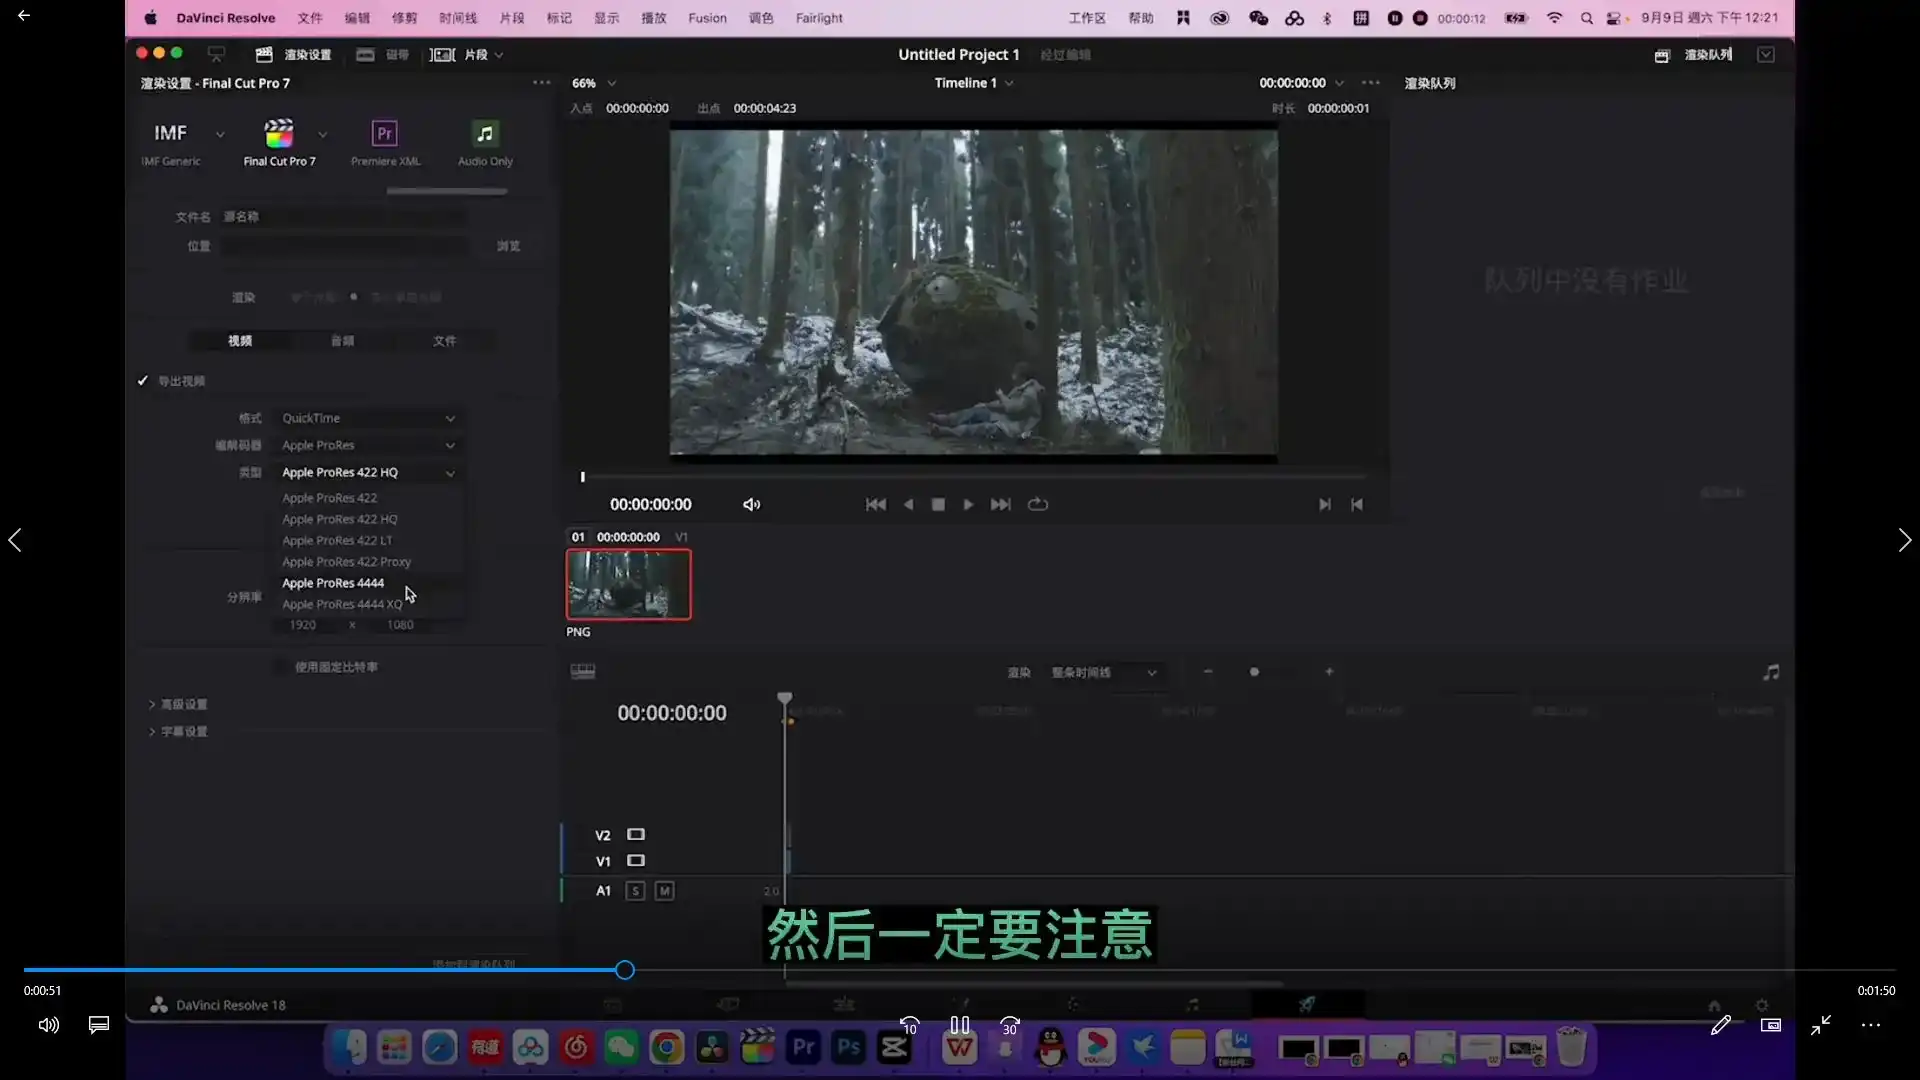Choose the Premiere XML render preset
The height and width of the screenshot is (1080, 1920).
click(385, 134)
